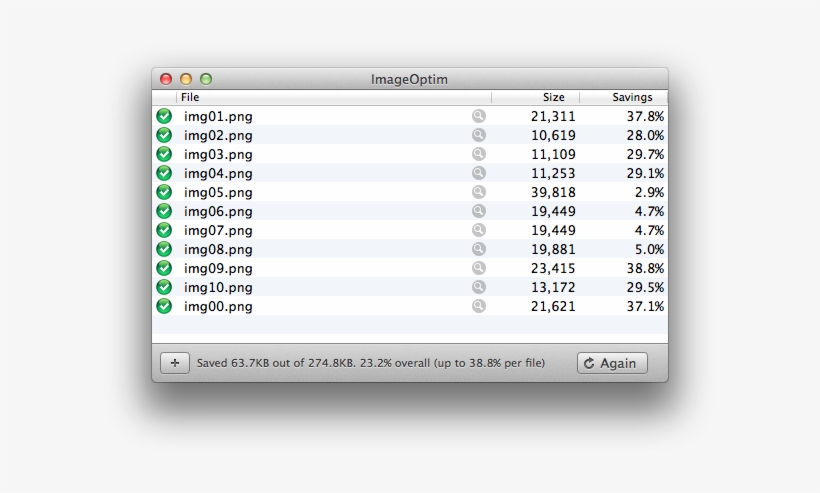Screen dimensions: 820x493
Task: Reveal img03.png using its magnifier icon
Action: [479, 154]
